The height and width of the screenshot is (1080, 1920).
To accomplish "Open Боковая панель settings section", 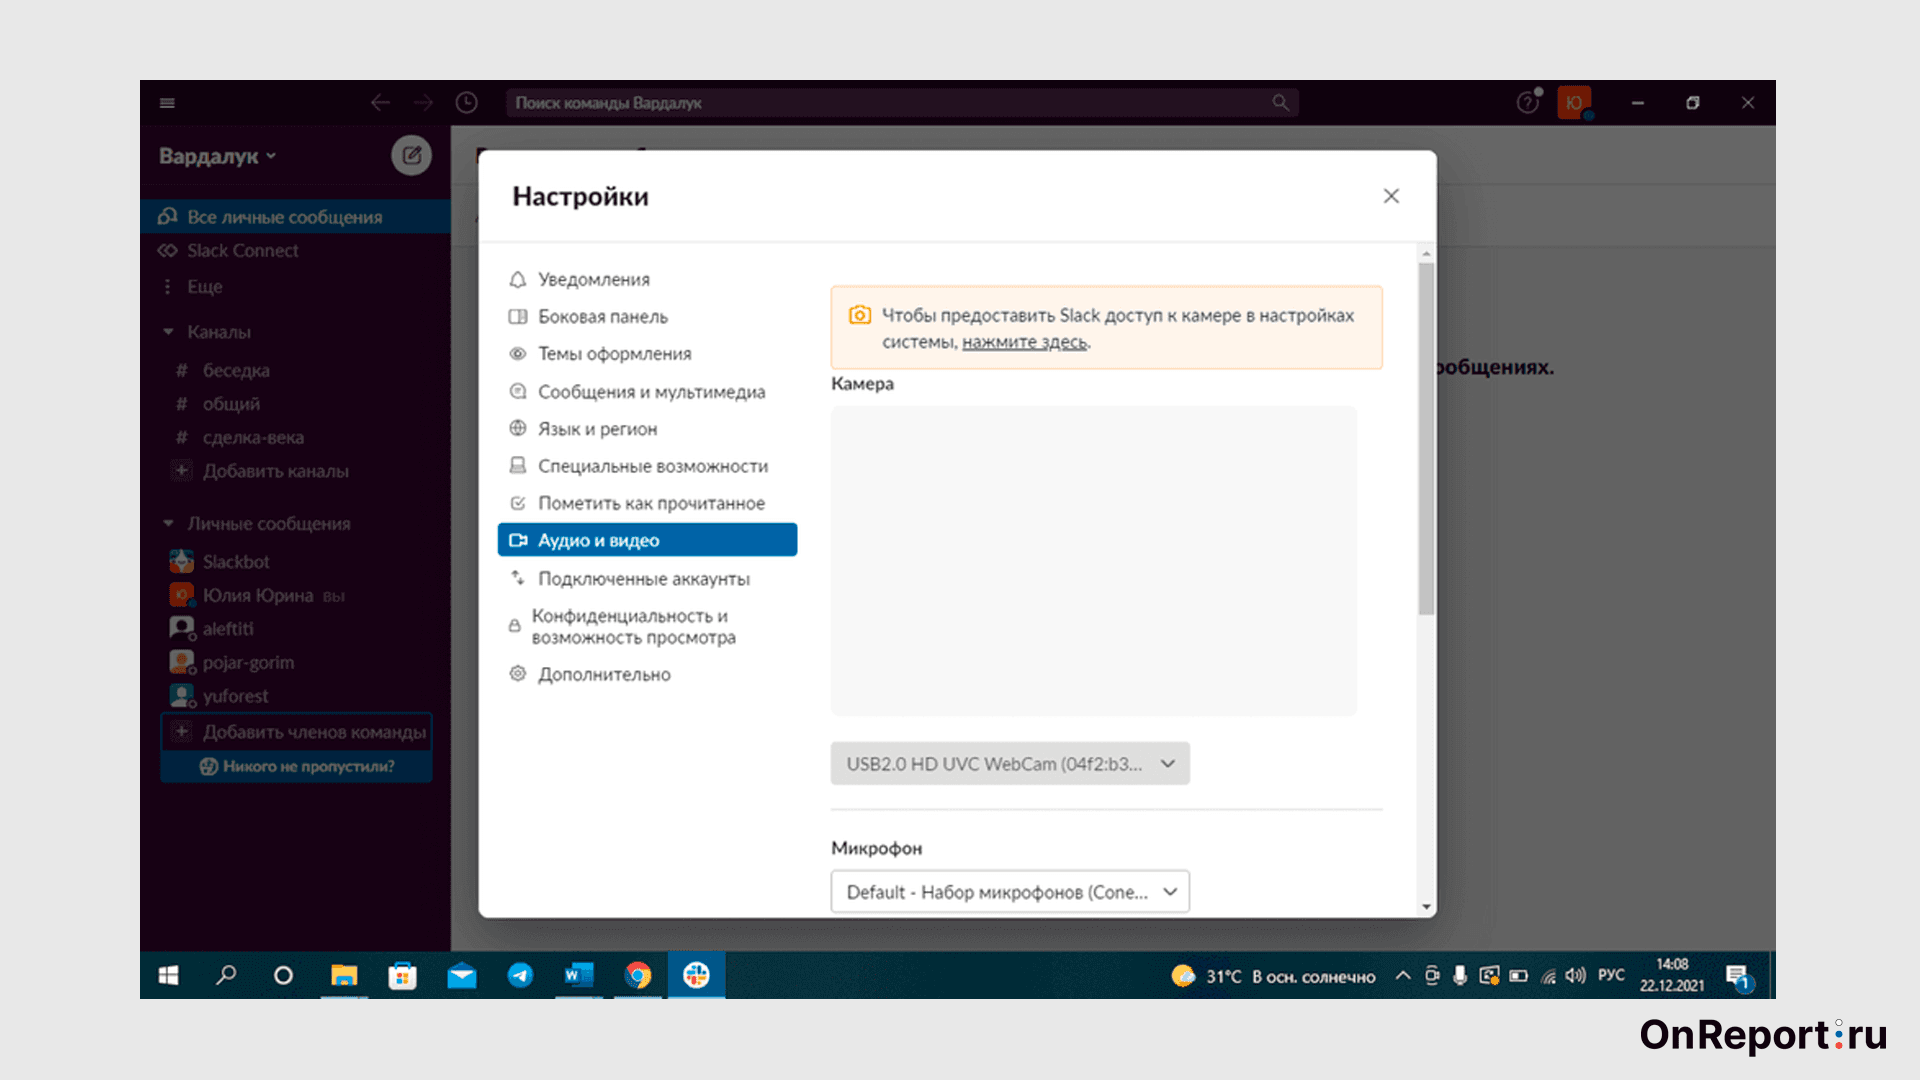I will [647, 316].
